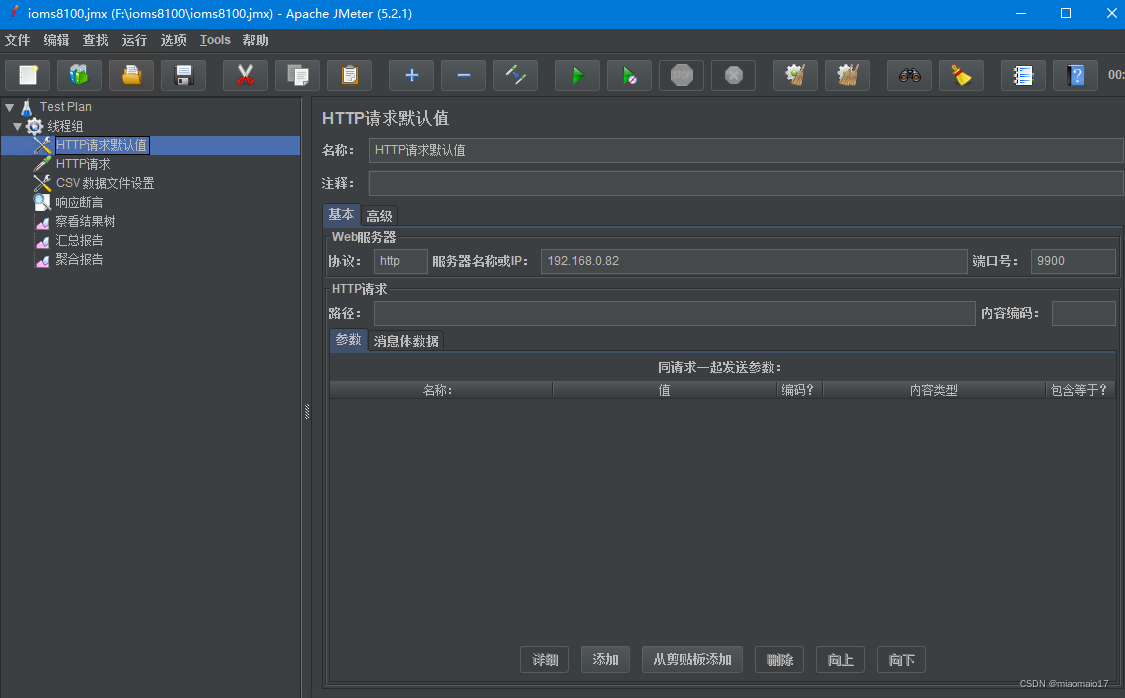Open the 文件 menu
The width and height of the screenshot is (1125, 698).
click(18, 40)
